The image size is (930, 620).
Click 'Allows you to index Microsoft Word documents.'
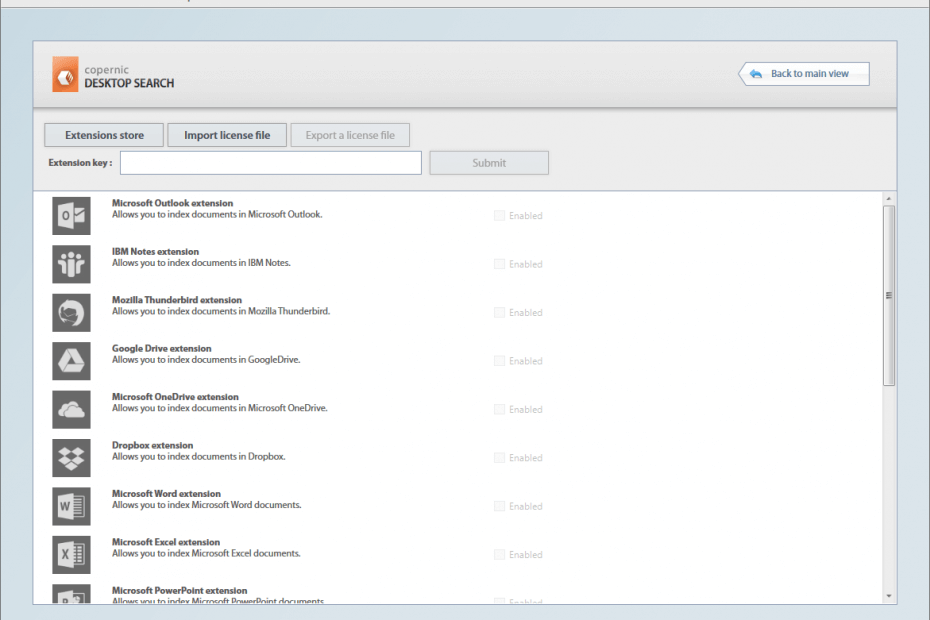click(206, 505)
